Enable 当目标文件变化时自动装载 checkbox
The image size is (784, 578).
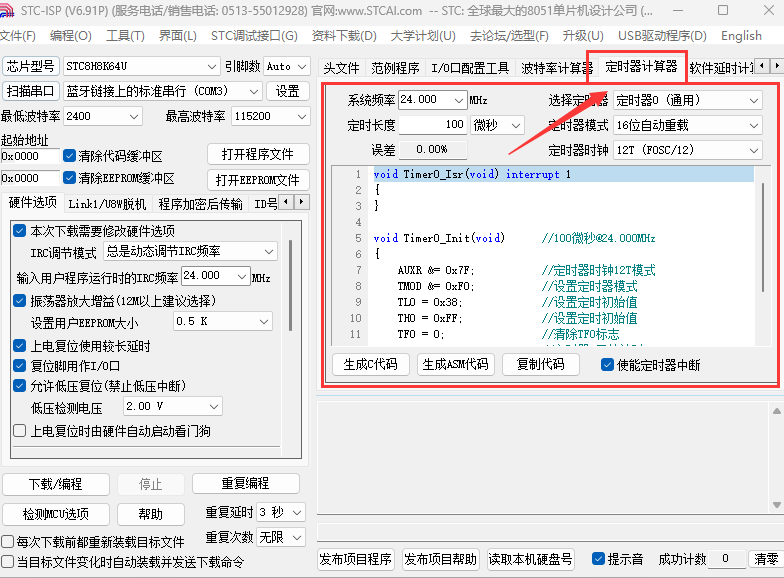[8, 562]
